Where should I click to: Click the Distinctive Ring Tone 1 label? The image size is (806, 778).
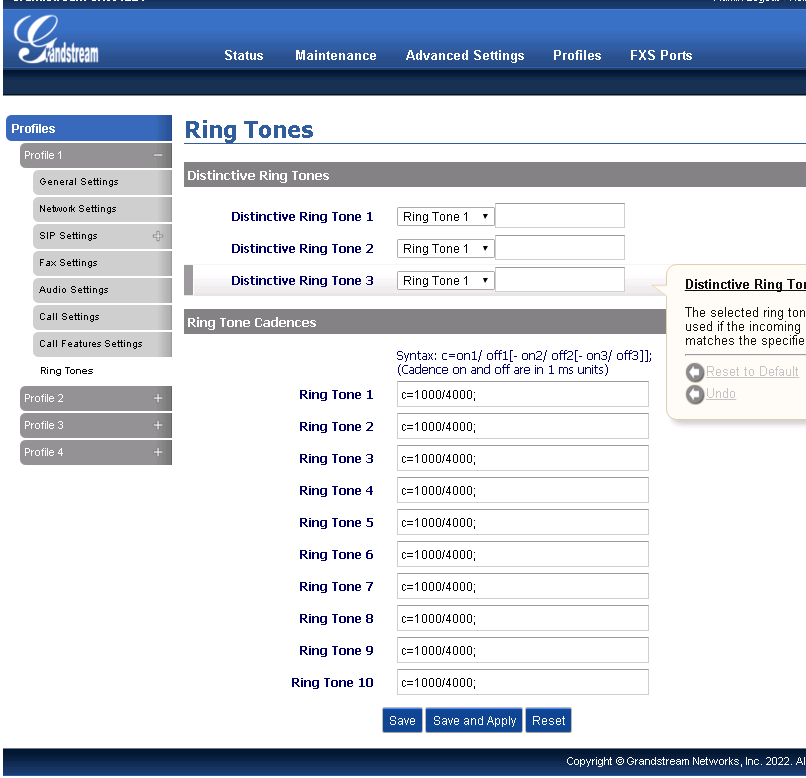(x=302, y=217)
